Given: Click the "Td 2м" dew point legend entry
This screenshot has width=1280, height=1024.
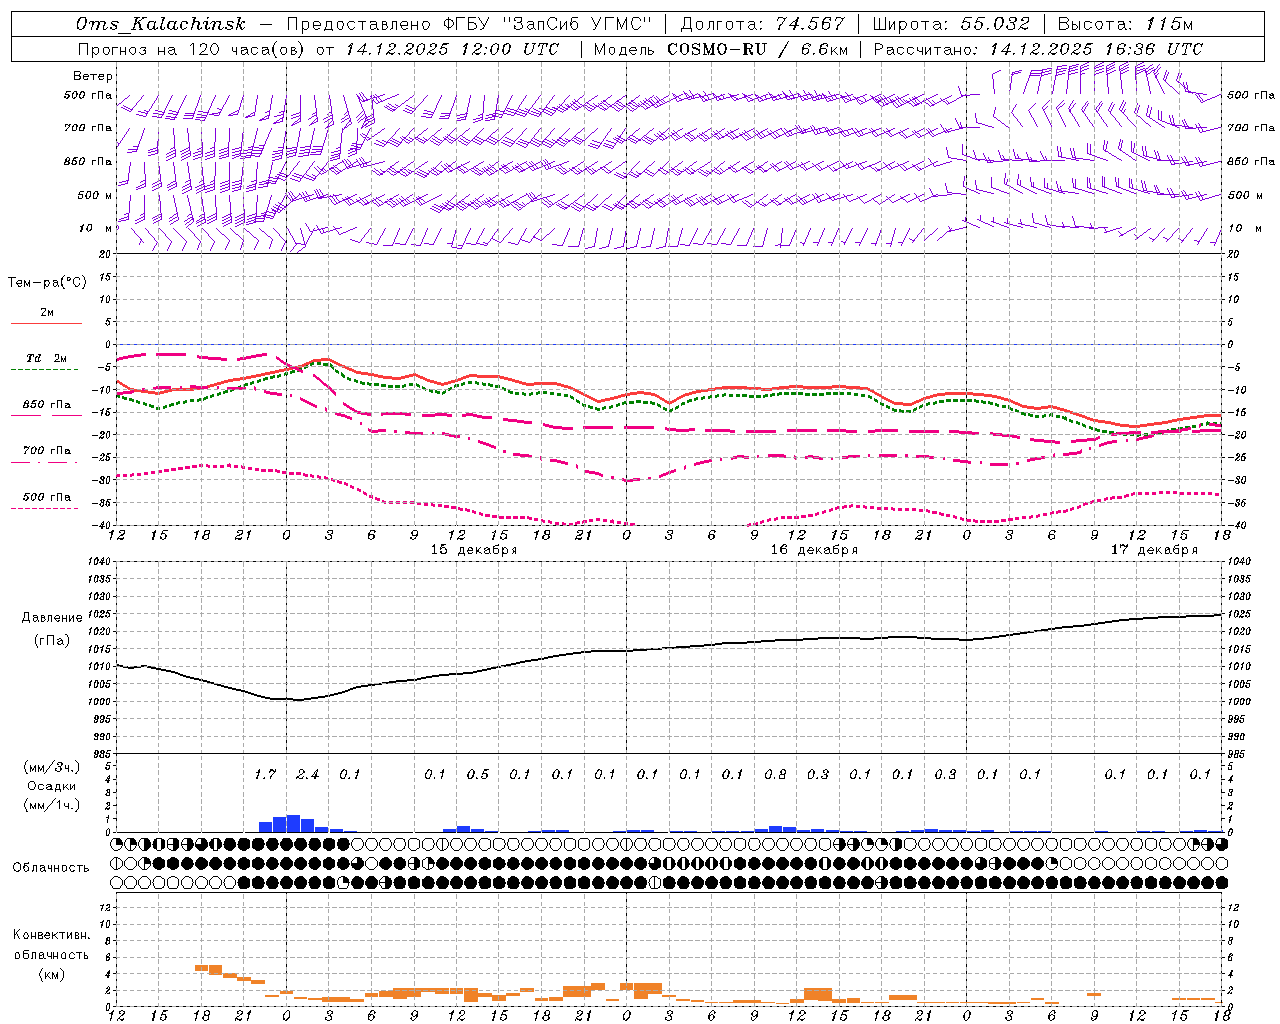Looking at the screenshot, I should 46,358.
